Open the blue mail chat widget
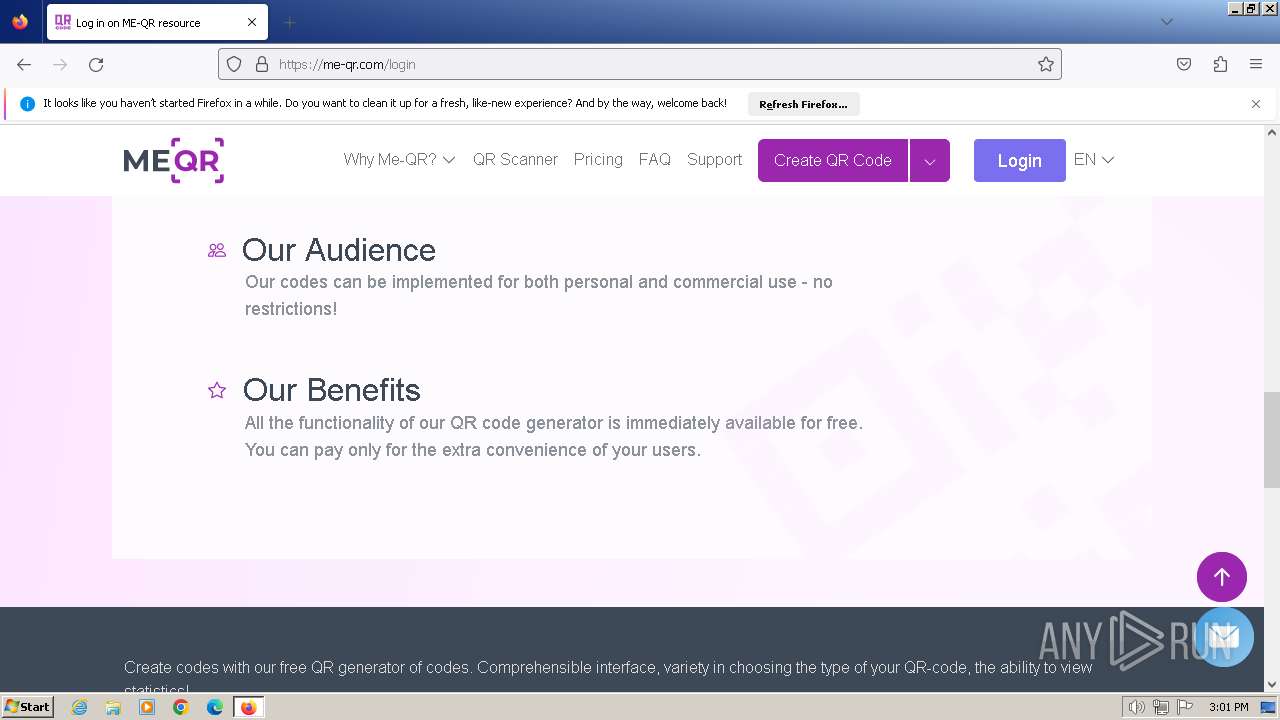1280x720 pixels. coord(1224,637)
